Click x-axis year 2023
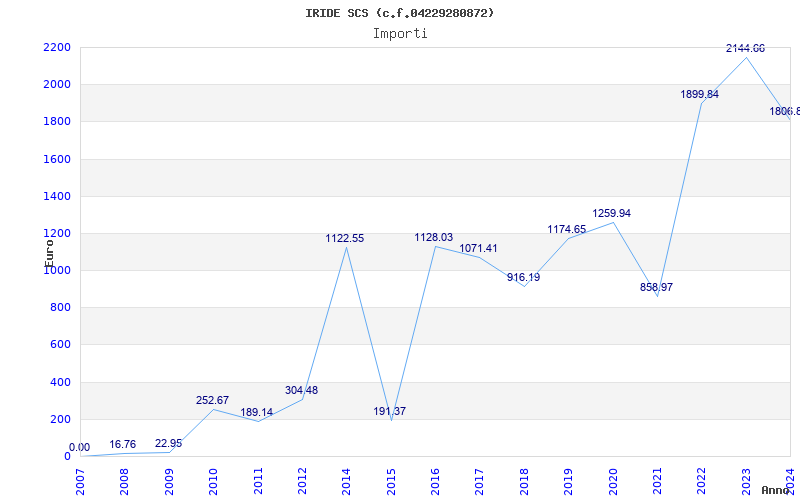This screenshot has width=800, height=500. coord(746,482)
